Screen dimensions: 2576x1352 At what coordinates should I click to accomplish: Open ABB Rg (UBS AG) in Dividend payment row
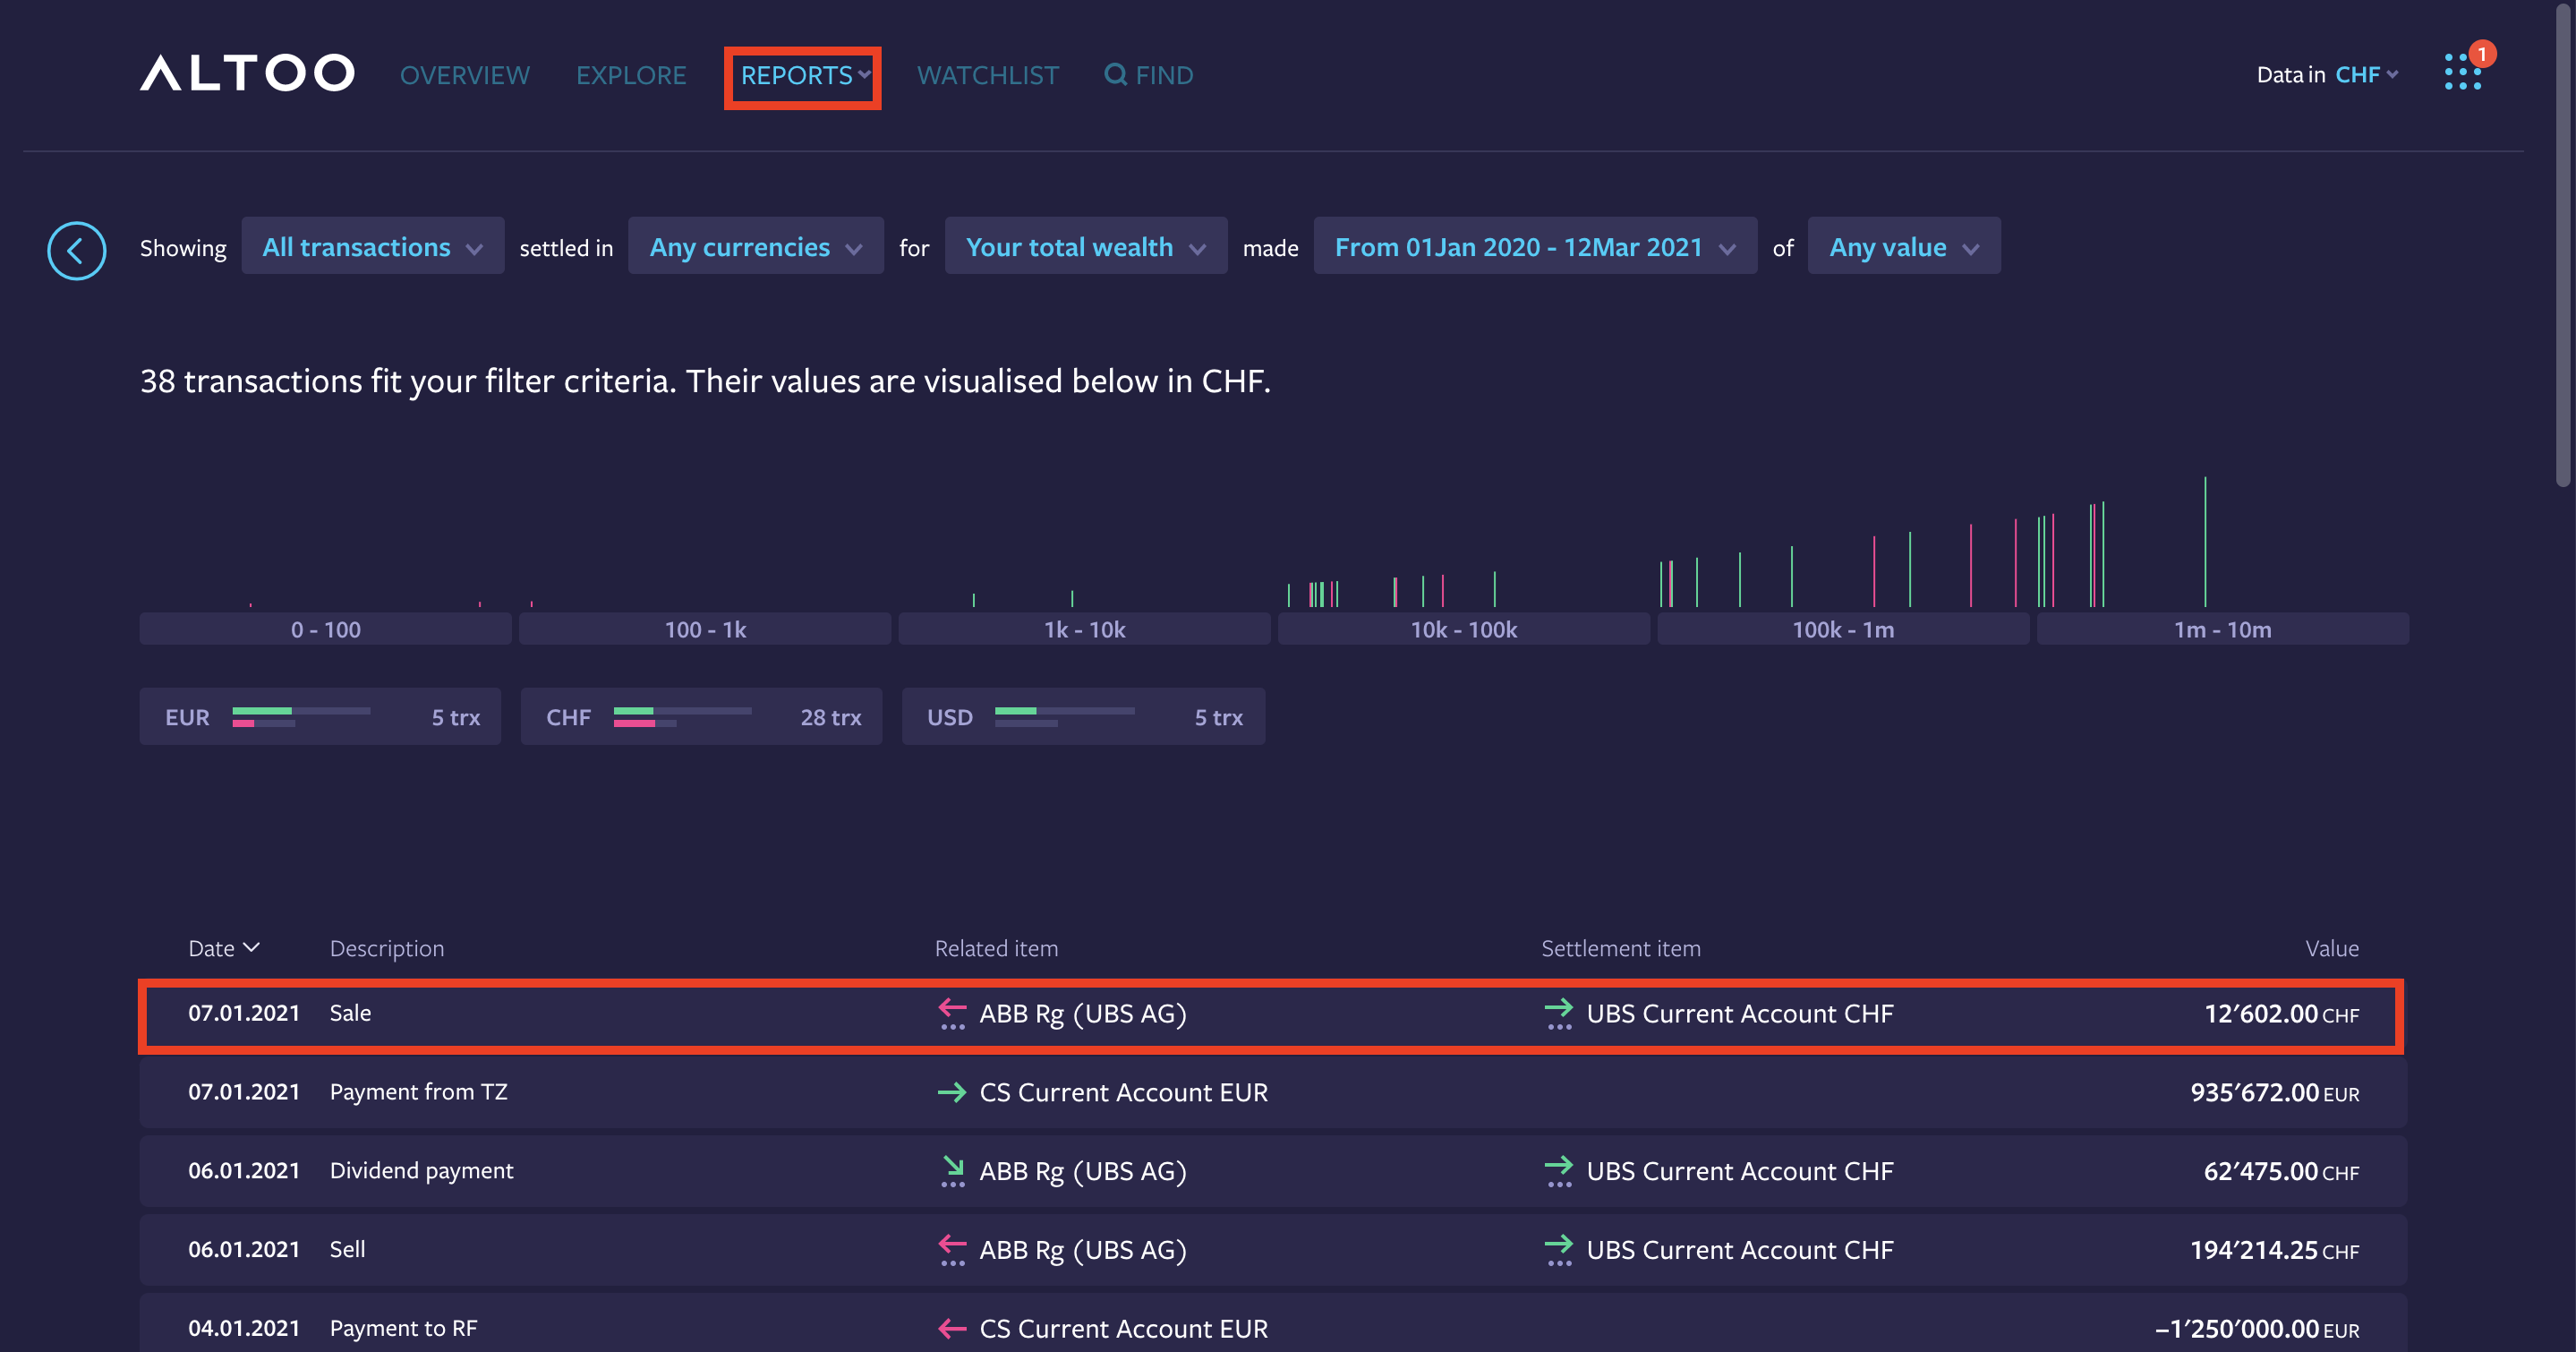tap(1083, 1171)
